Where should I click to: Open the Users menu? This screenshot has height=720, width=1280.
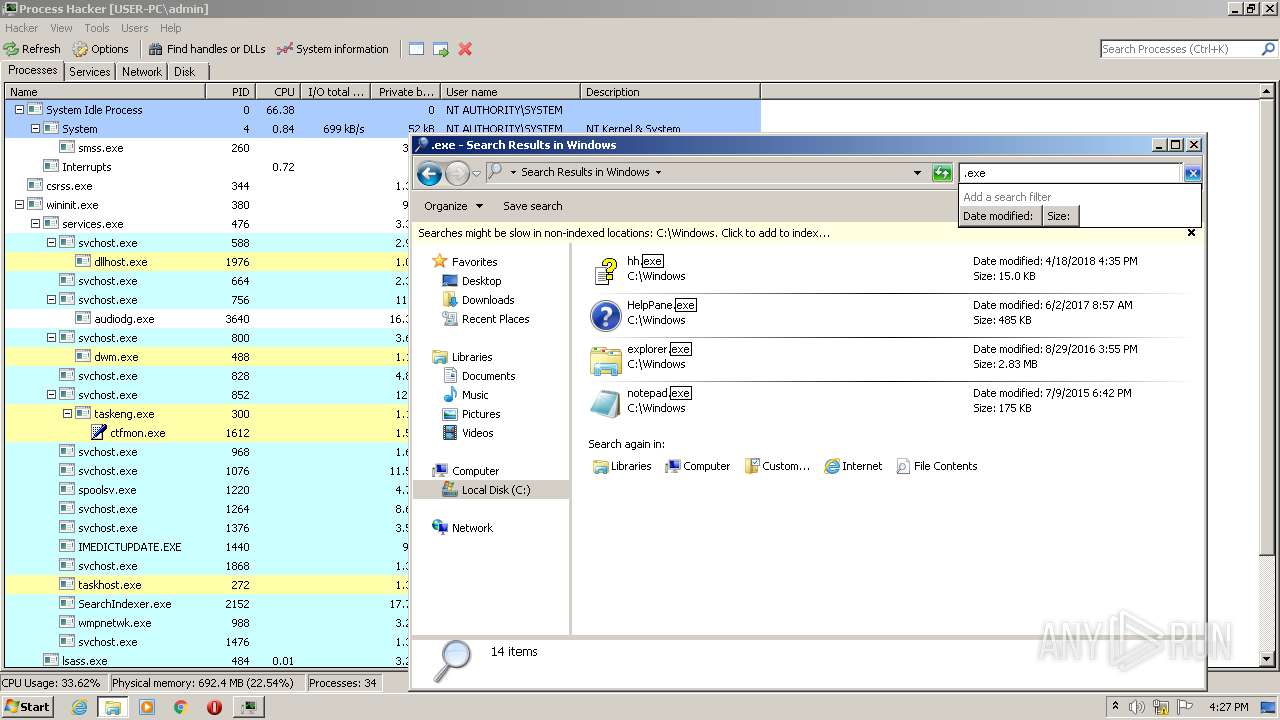135,28
